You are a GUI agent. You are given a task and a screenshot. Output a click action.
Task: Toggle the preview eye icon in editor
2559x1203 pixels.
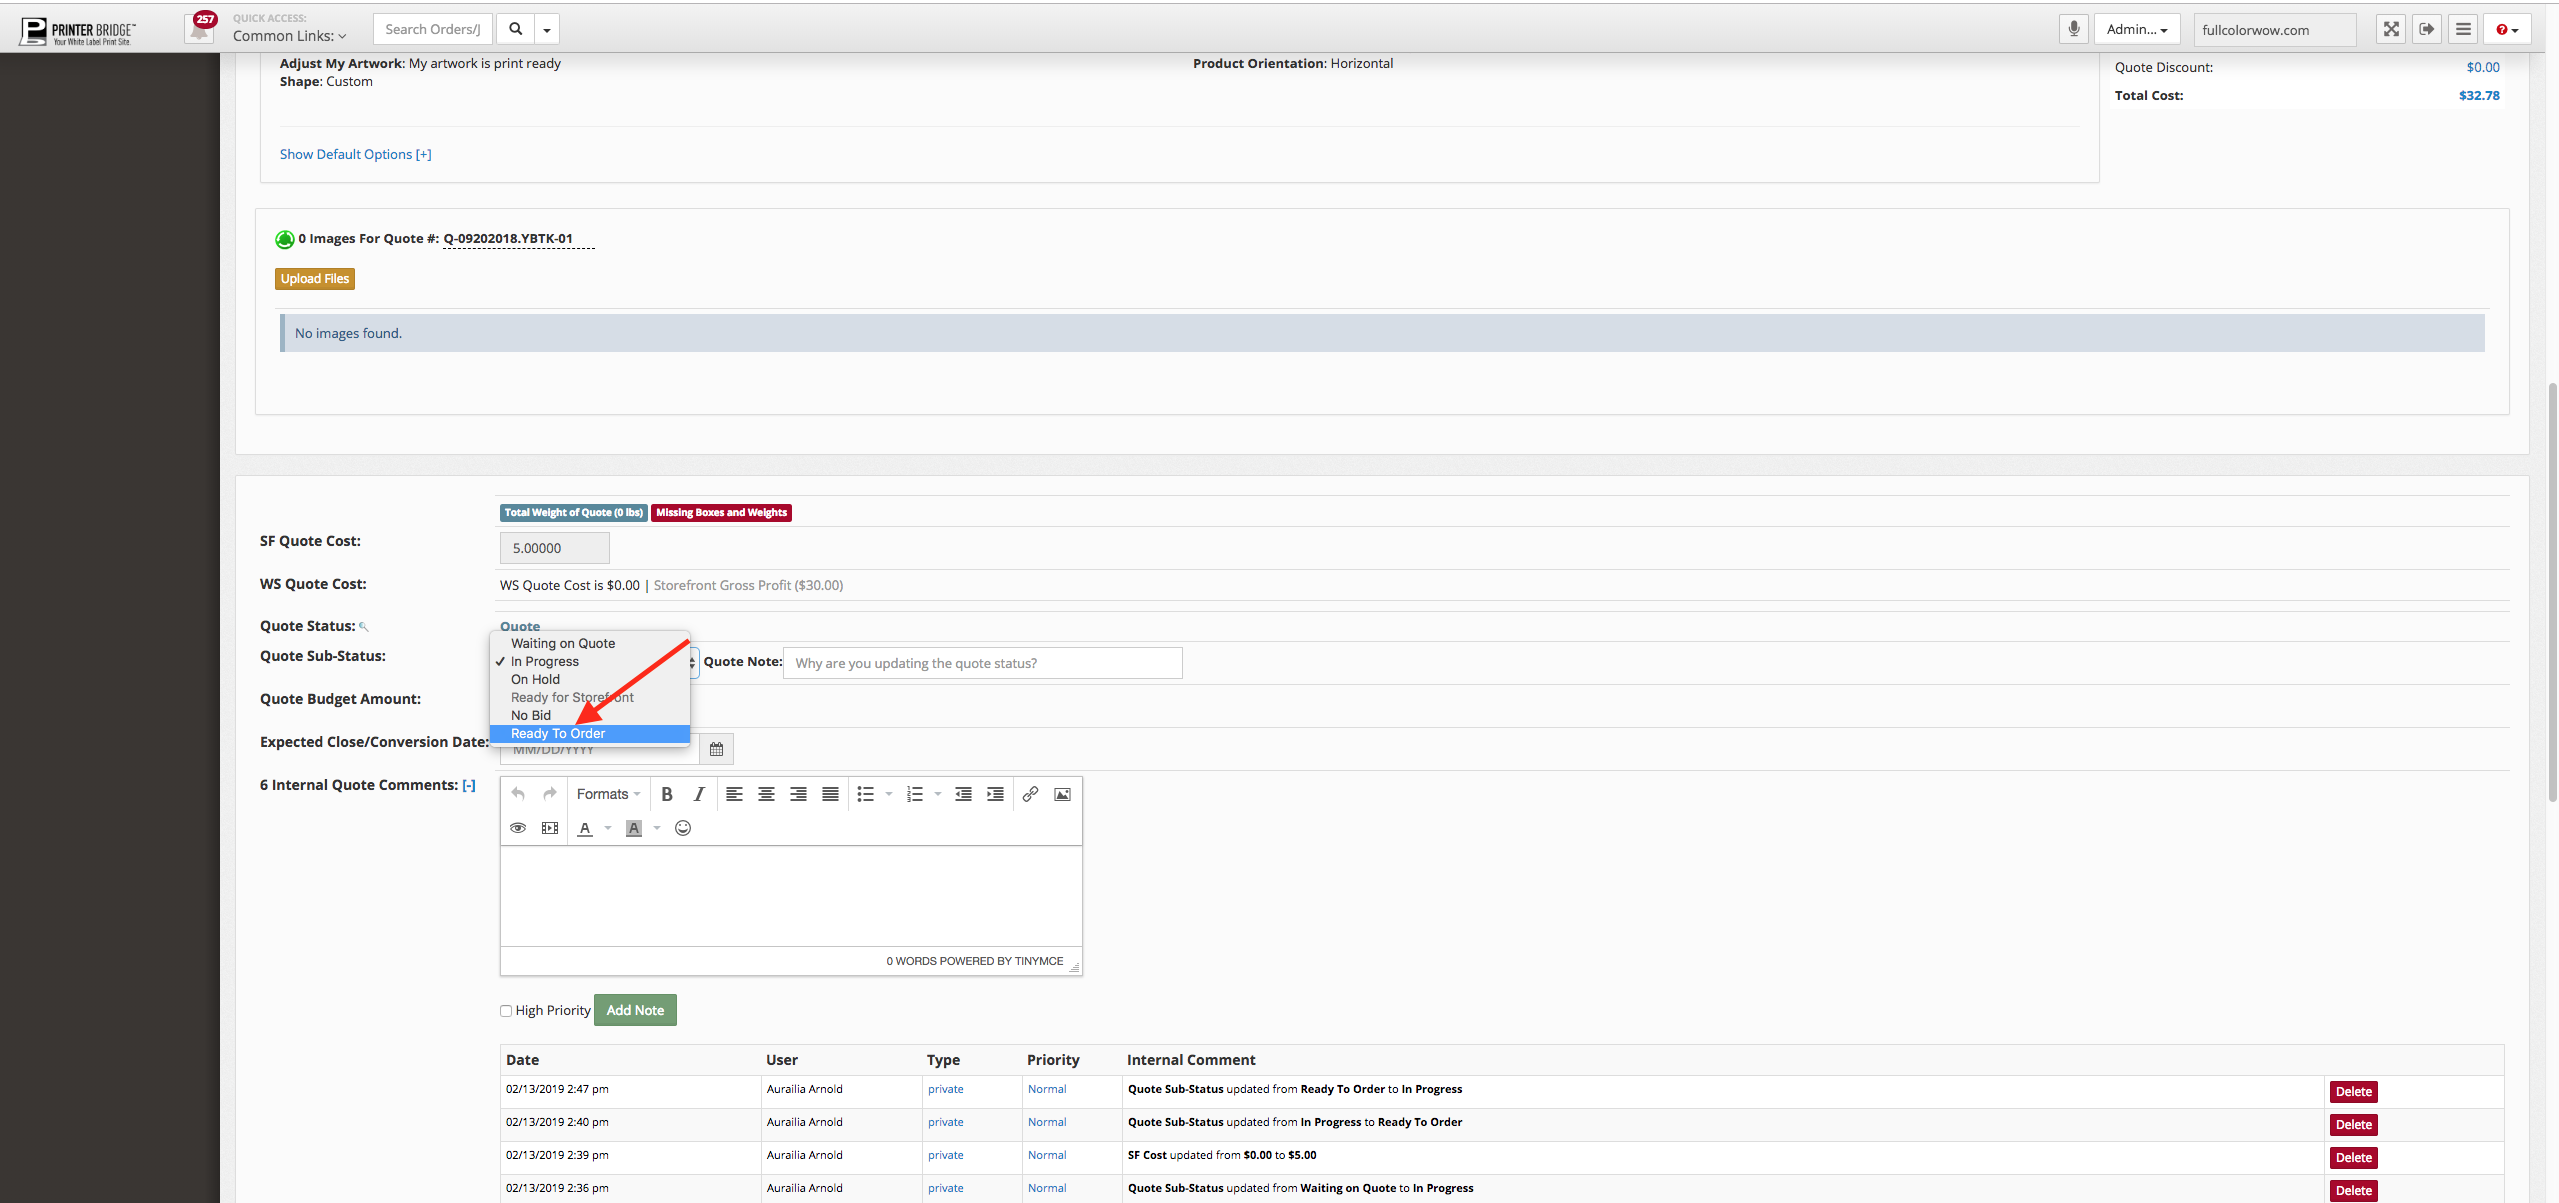[518, 828]
